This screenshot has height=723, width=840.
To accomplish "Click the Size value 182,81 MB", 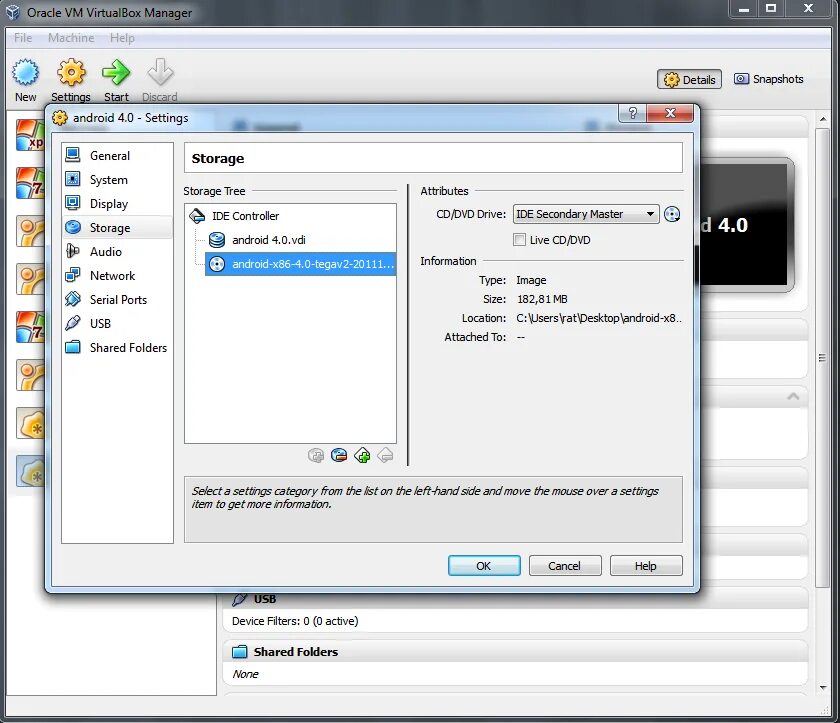I will pyautogui.click(x=542, y=299).
